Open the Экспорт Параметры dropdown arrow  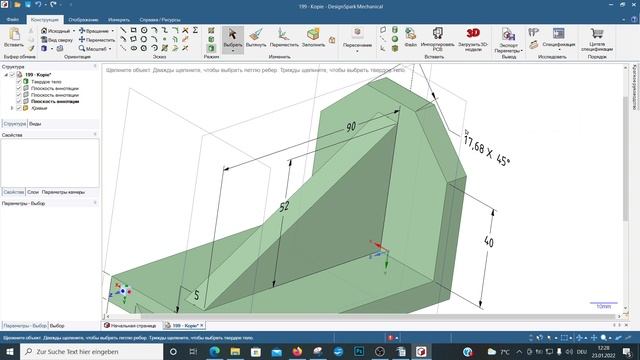[x=522, y=51]
